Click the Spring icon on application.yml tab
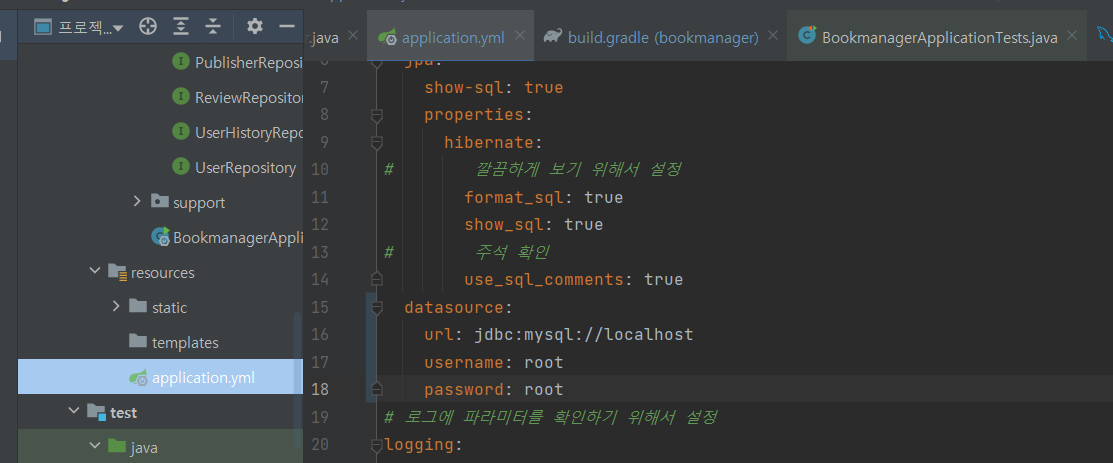This screenshot has height=463, width=1113. pos(387,38)
